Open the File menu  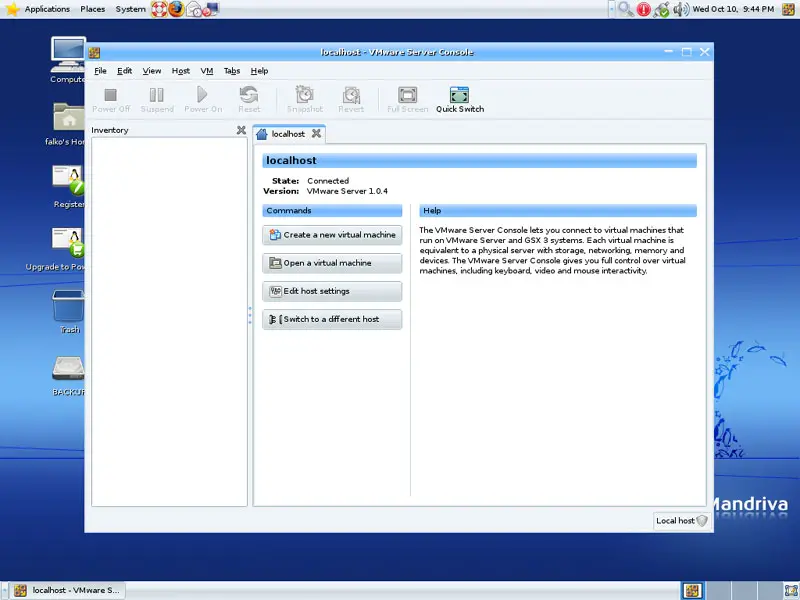point(100,71)
